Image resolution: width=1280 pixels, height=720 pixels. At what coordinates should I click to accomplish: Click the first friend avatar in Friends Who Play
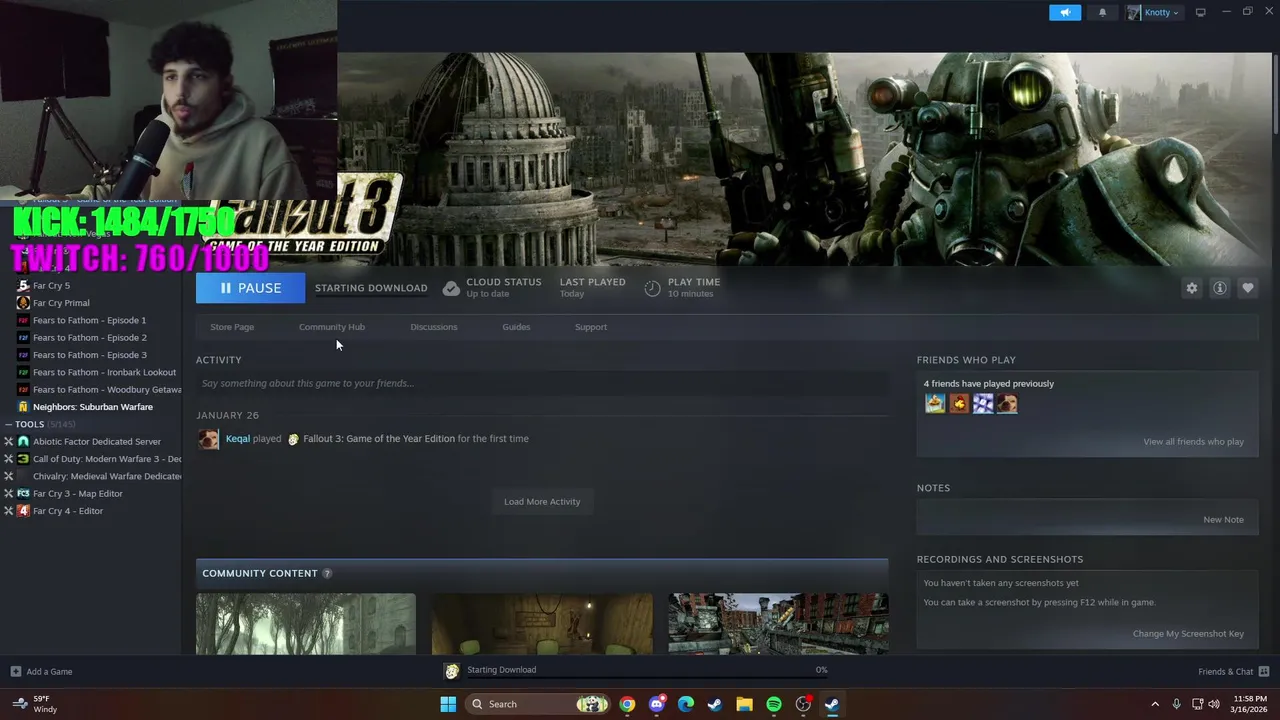point(935,403)
